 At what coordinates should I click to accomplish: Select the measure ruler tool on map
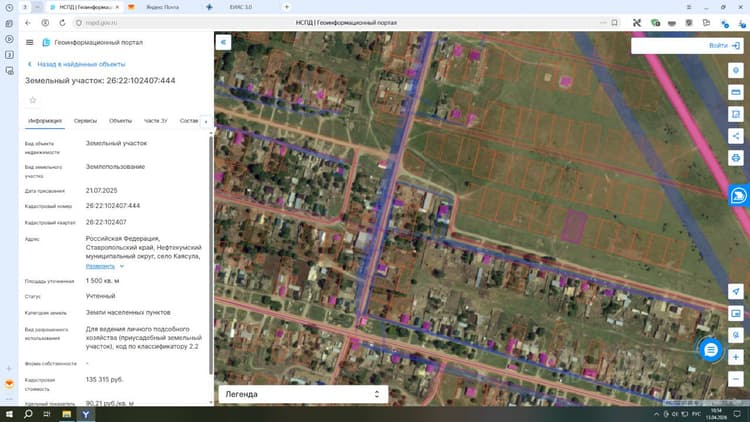[736, 92]
